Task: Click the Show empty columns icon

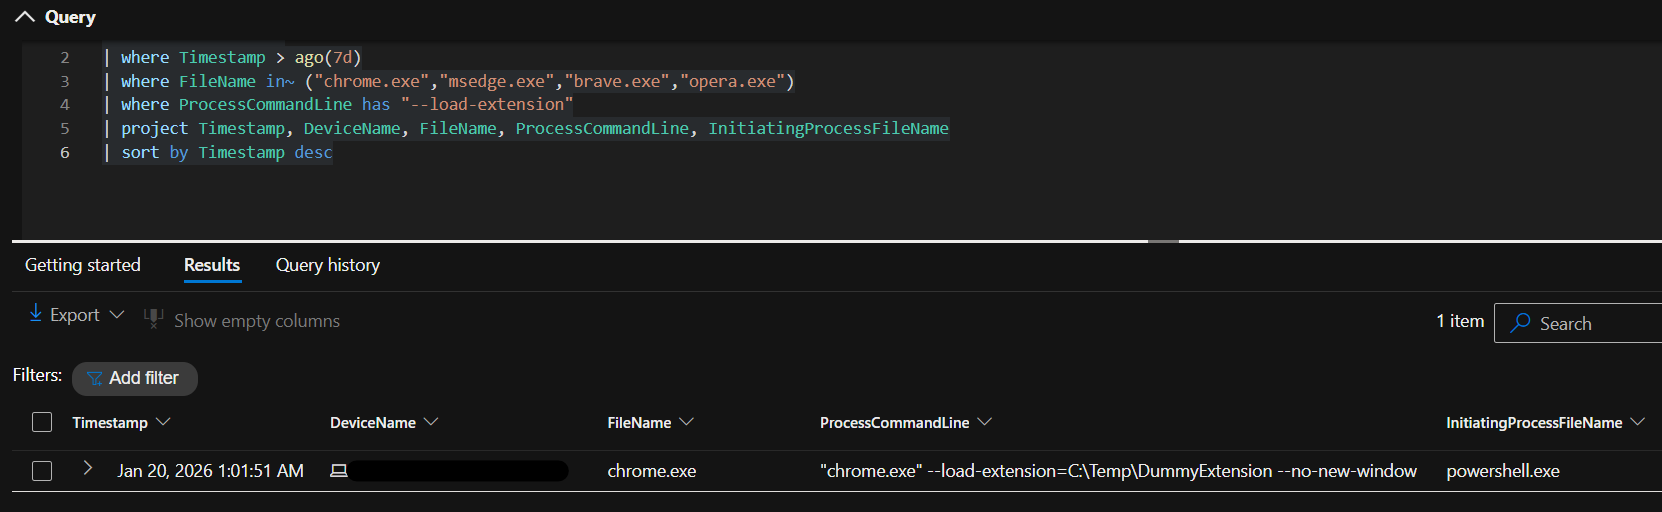Action: (x=153, y=318)
